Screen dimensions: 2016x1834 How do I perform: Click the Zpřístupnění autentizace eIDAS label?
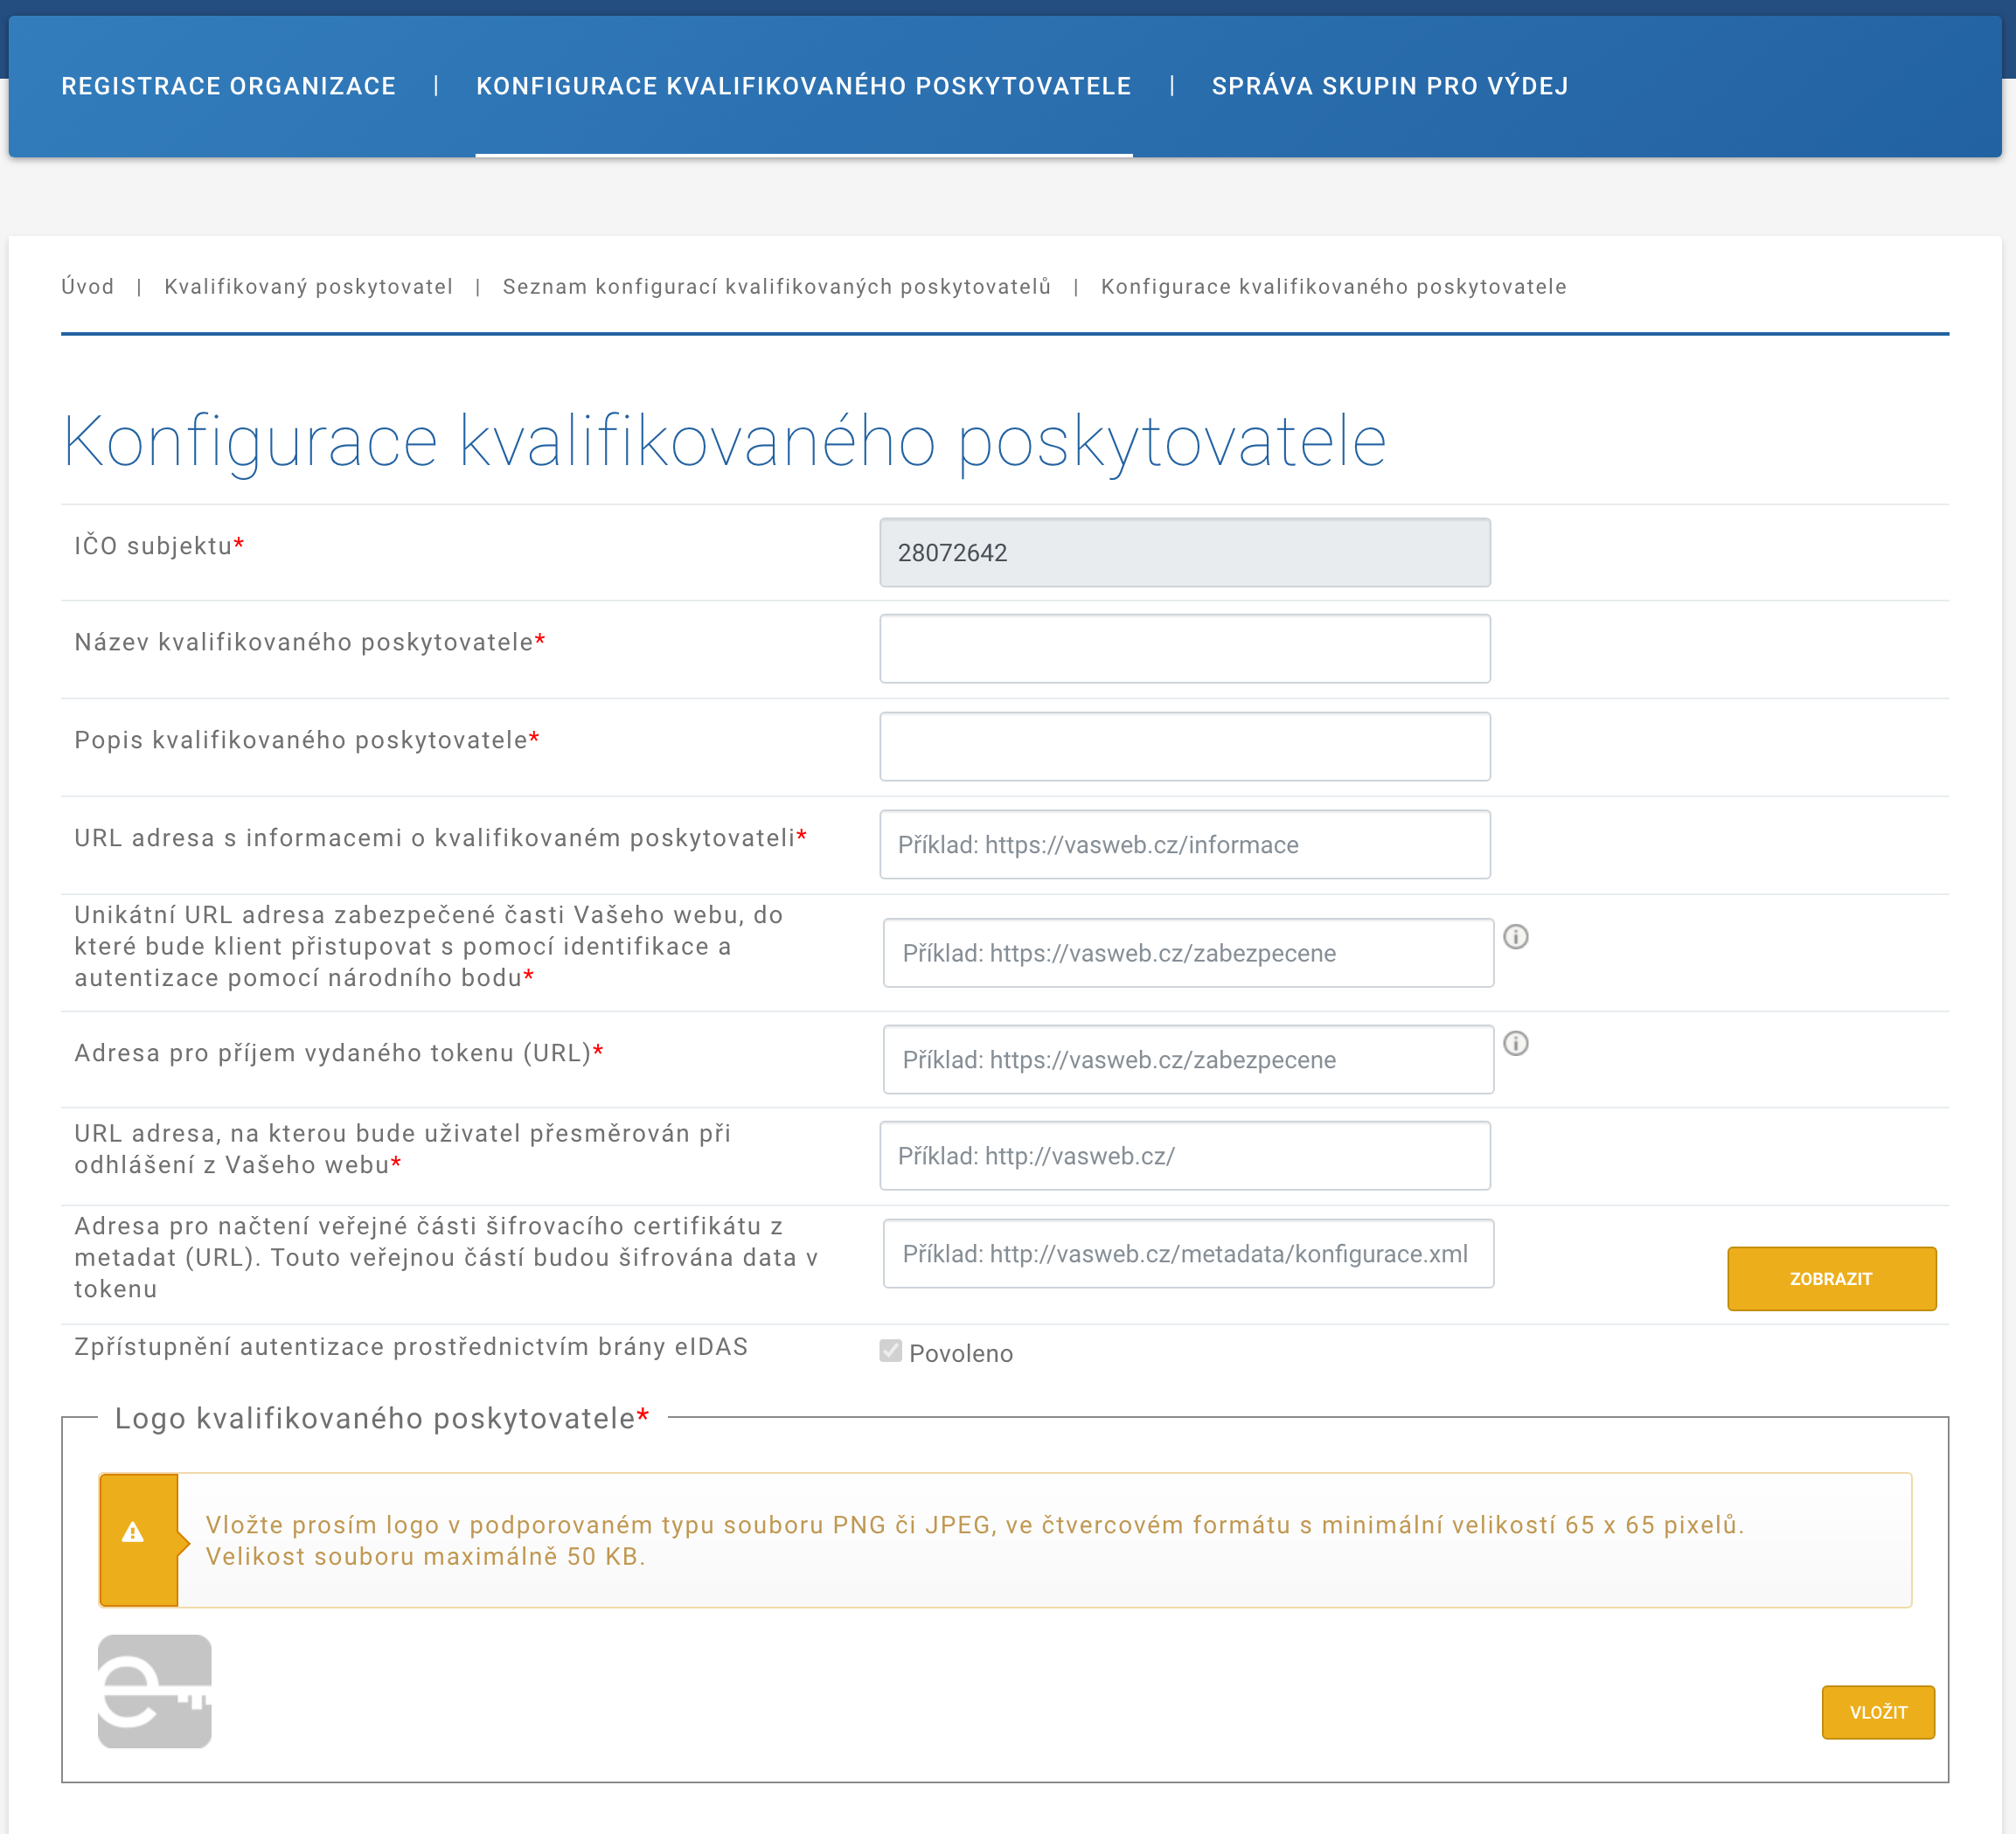[x=411, y=1347]
